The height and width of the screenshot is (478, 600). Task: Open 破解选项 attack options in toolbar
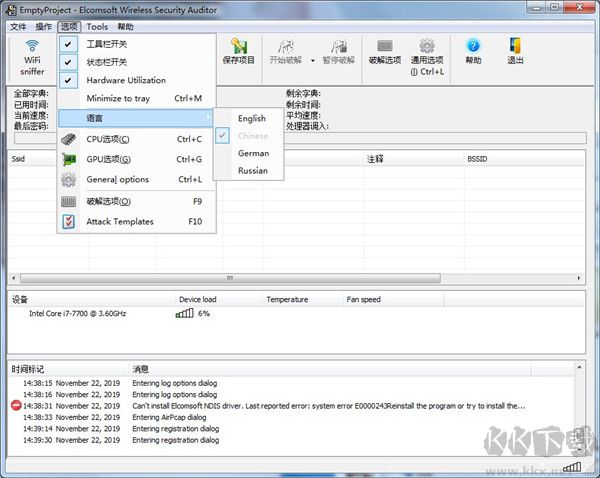click(x=385, y=52)
